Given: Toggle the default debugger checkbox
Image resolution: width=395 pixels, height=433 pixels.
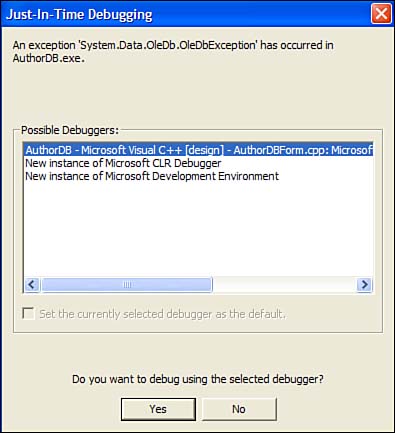Looking at the screenshot, I should pyautogui.click(x=28, y=314).
